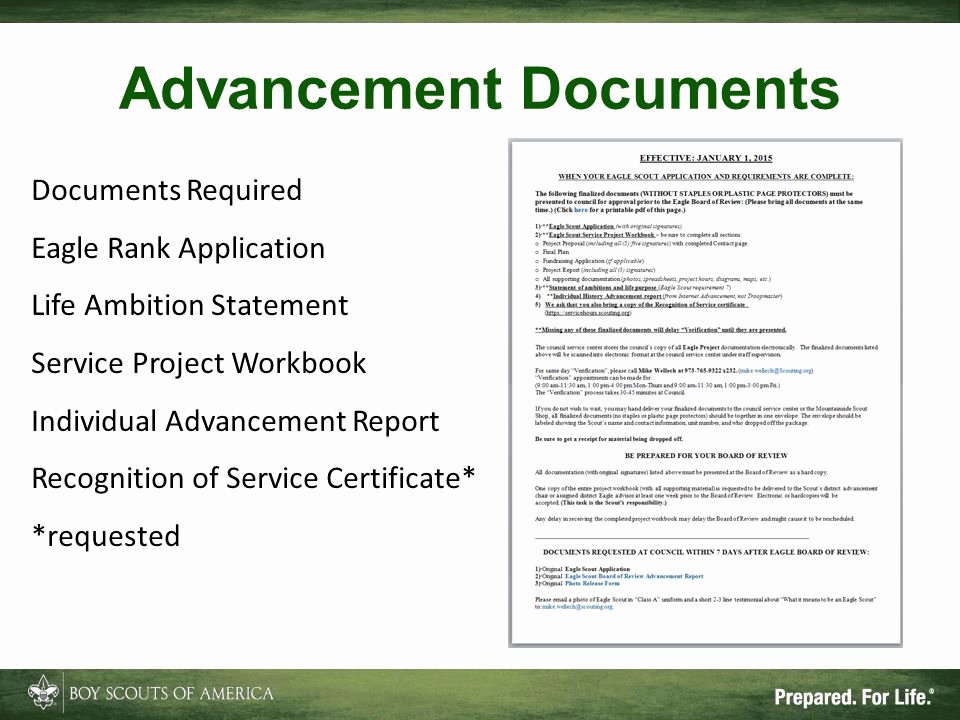960x720 pixels.
Task: Open the "Photo Release Form" link
Action: click(592, 583)
